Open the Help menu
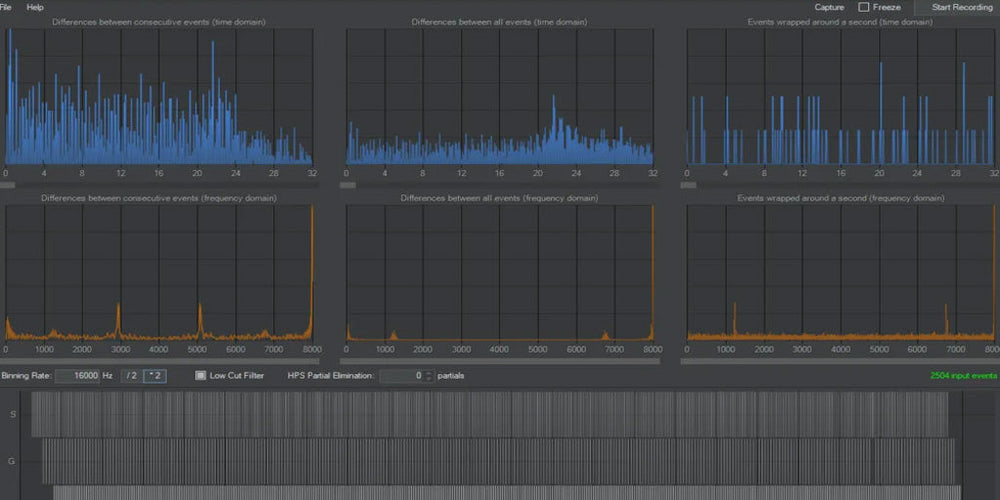The height and width of the screenshot is (500, 1000). (x=35, y=7)
